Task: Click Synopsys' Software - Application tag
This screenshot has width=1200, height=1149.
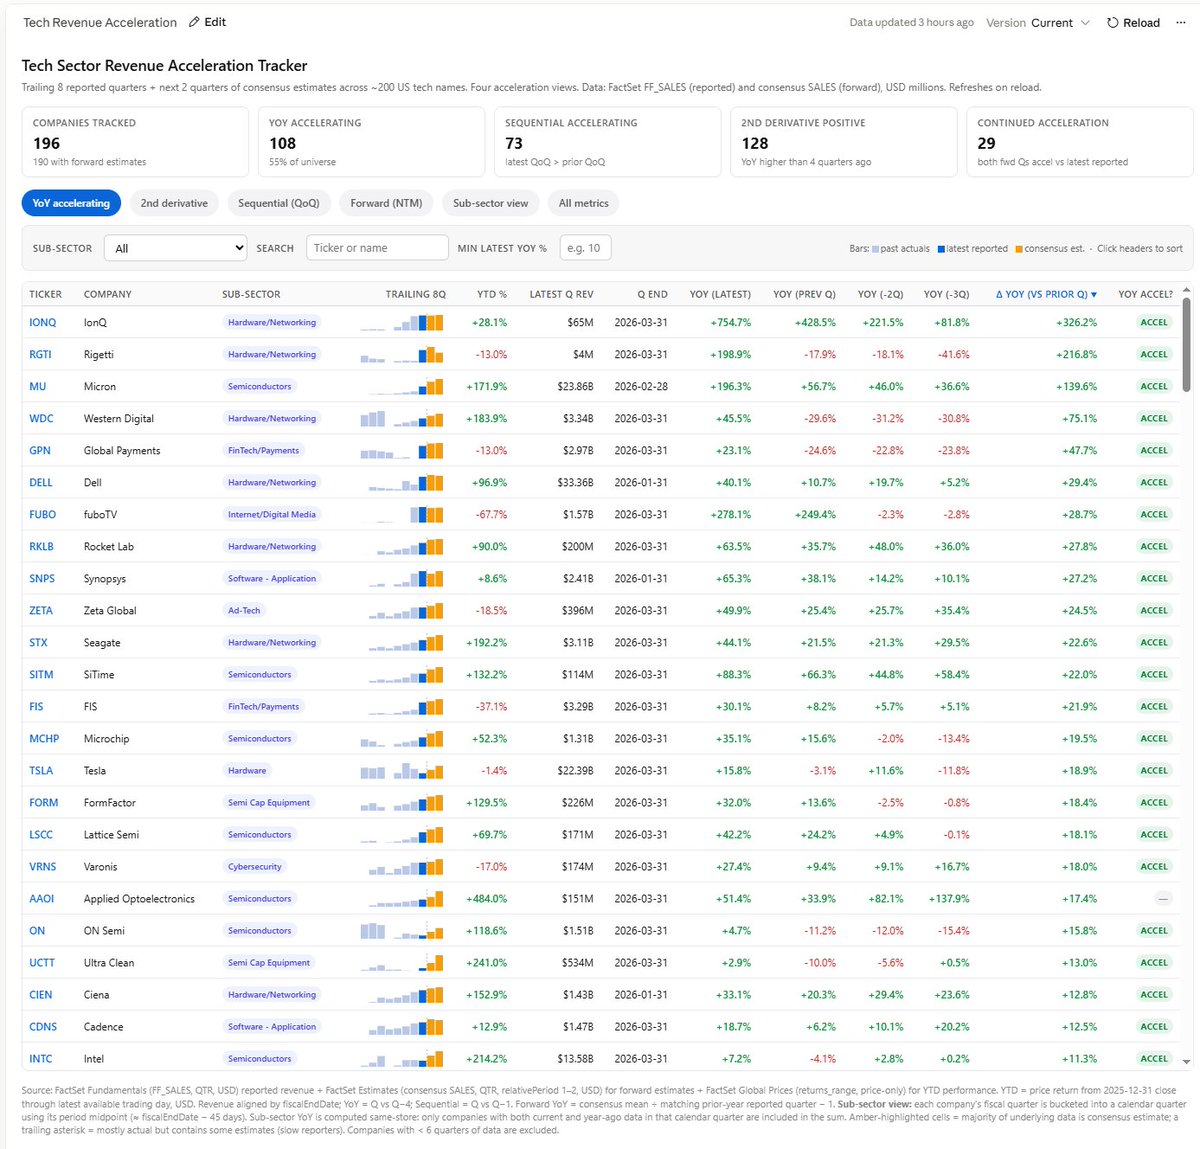Action: 271,578
